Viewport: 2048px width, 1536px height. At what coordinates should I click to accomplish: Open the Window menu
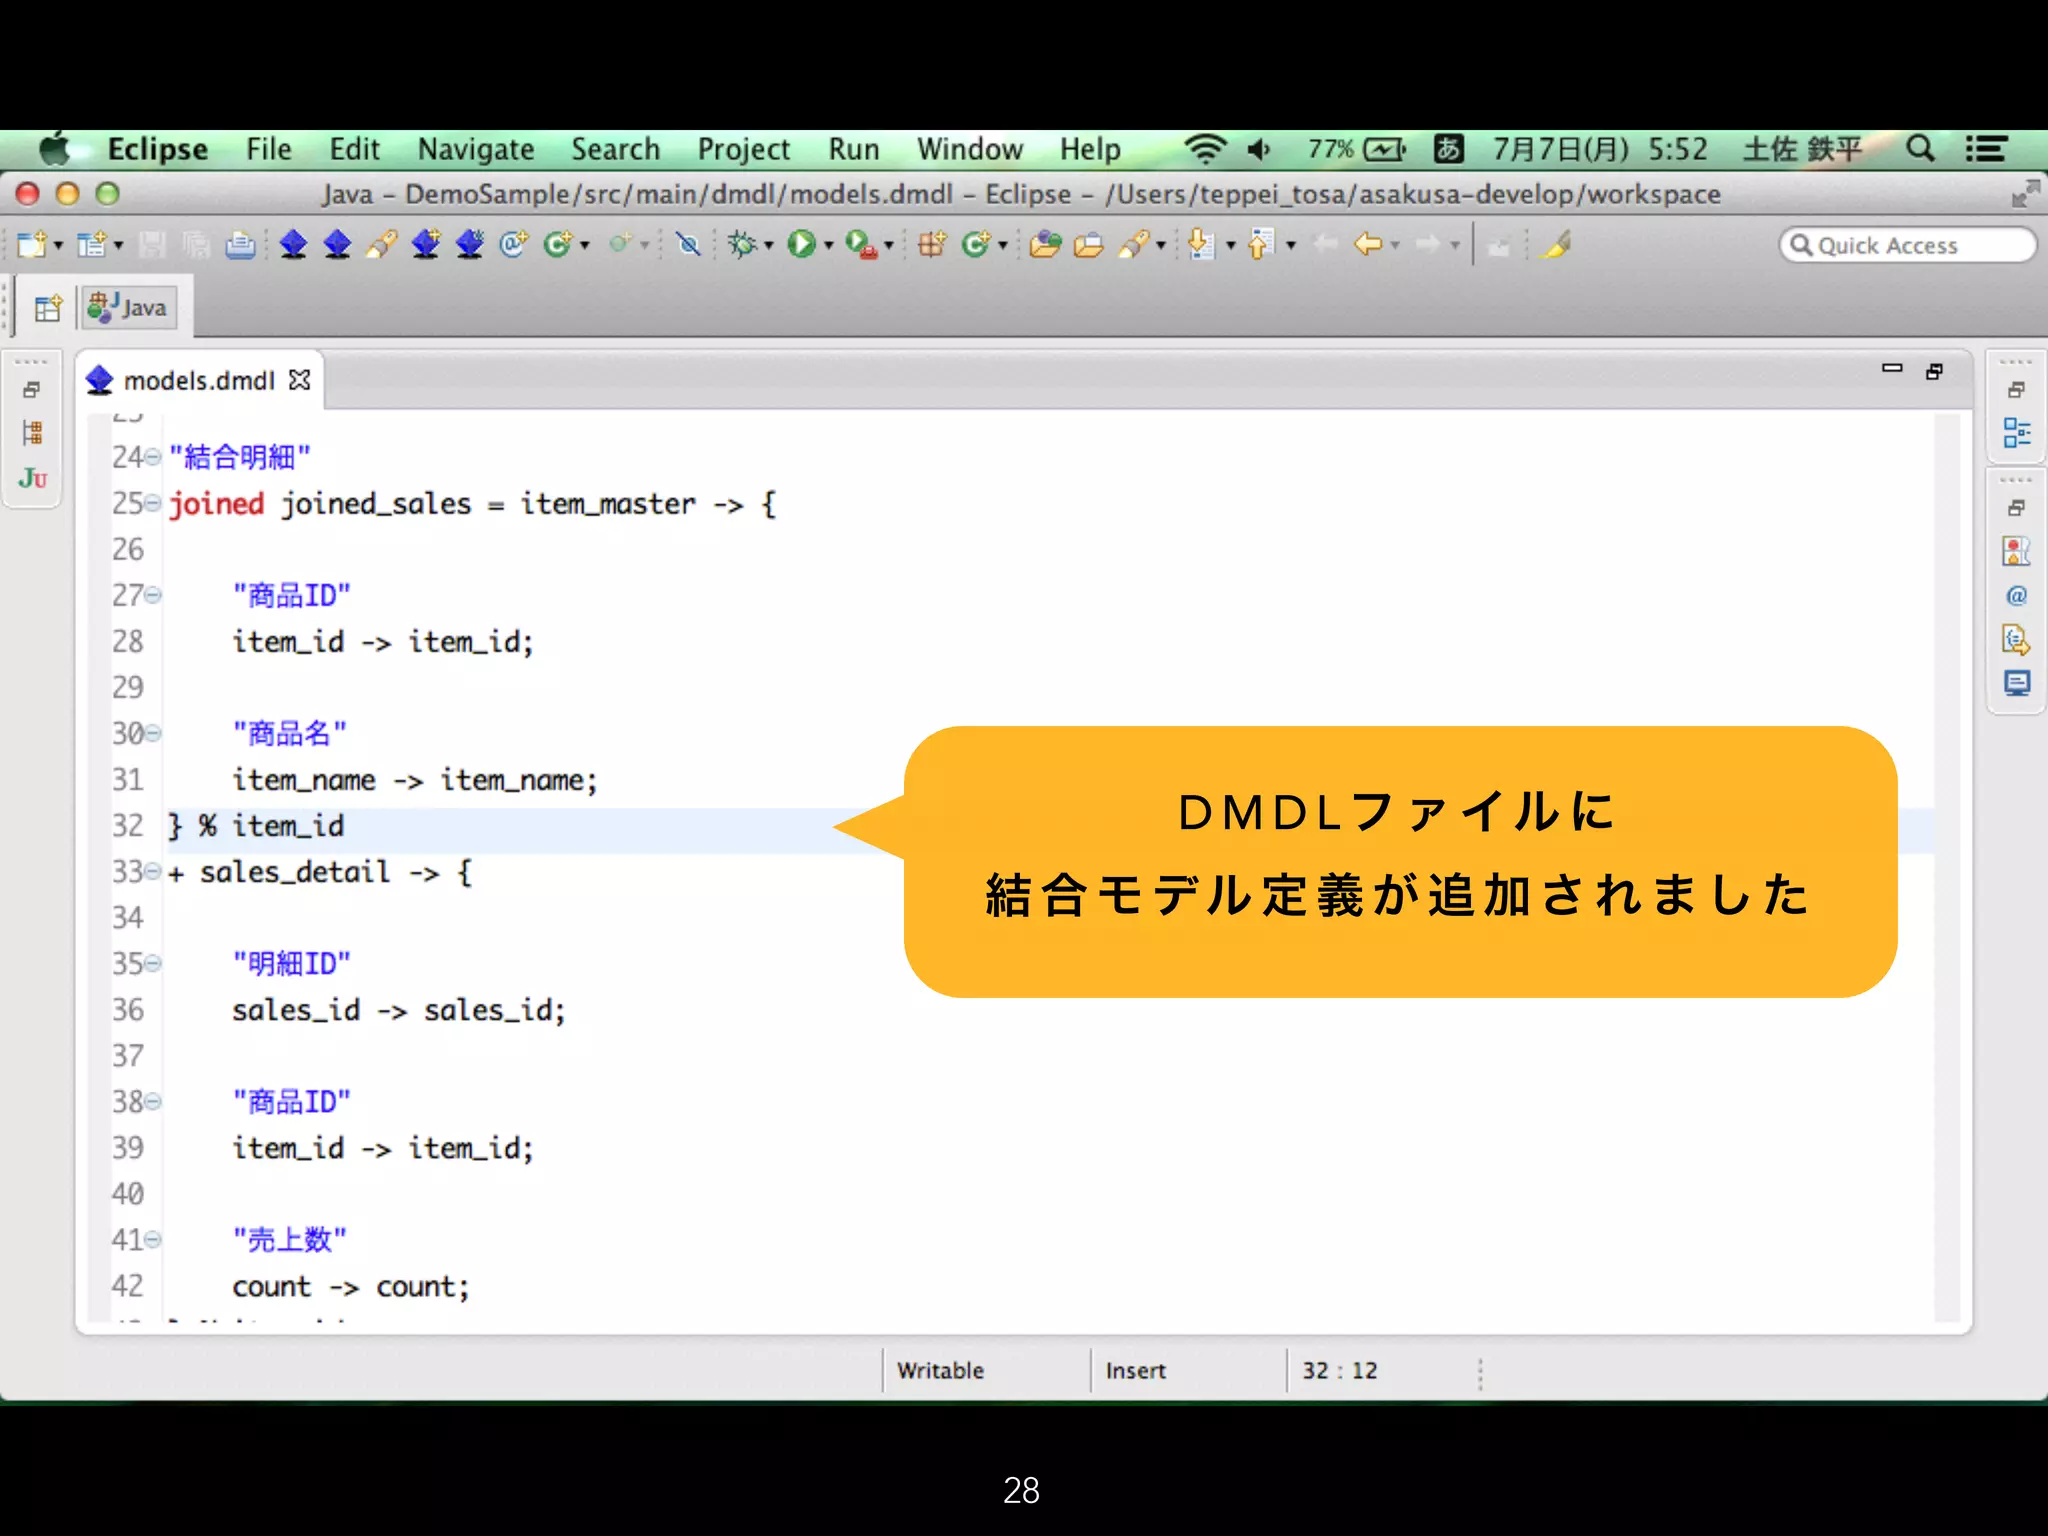tap(970, 149)
